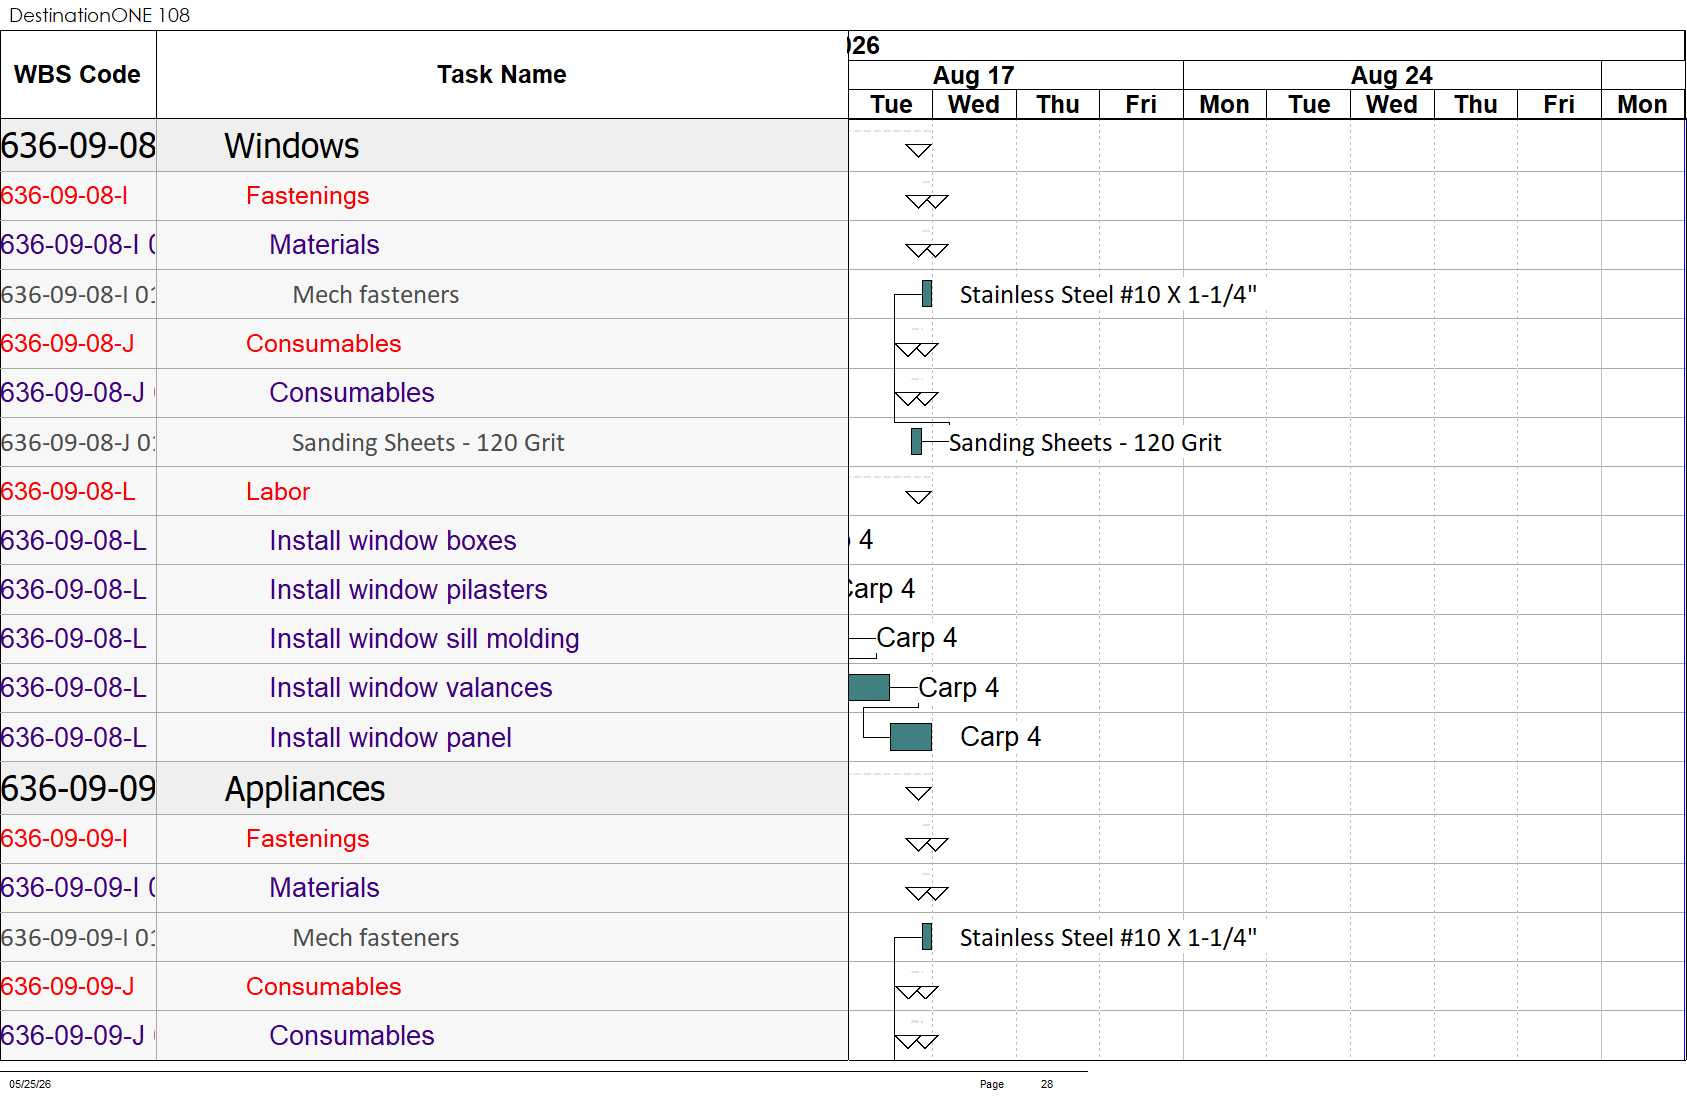Click WBS code 636-09-08-J Consumables cell
The height and width of the screenshot is (1097, 1687).
click(78, 343)
